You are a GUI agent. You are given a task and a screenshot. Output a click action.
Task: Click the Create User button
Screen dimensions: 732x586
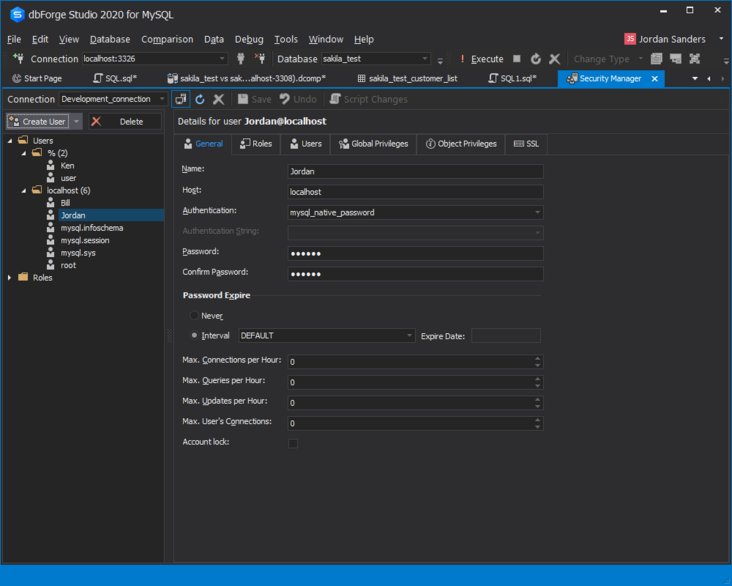pos(38,122)
